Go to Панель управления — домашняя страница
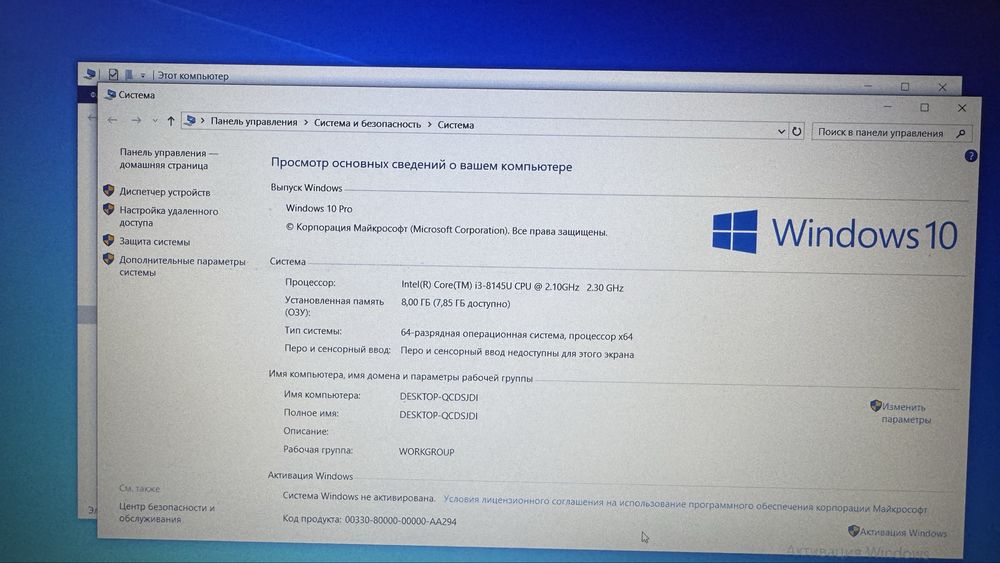Screen dimensions: 1000x563 point(168,159)
